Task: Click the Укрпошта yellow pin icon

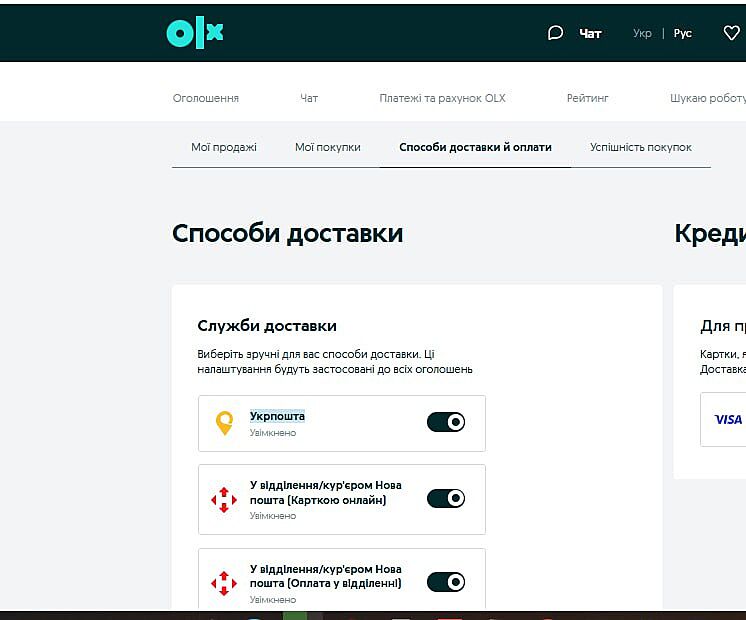Action: [x=225, y=423]
